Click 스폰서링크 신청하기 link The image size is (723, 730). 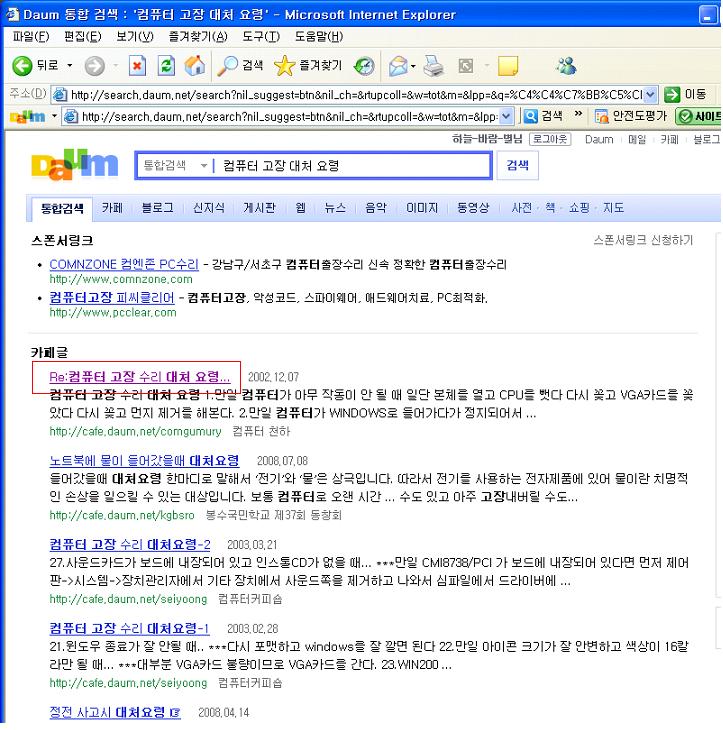pos(643,240)
